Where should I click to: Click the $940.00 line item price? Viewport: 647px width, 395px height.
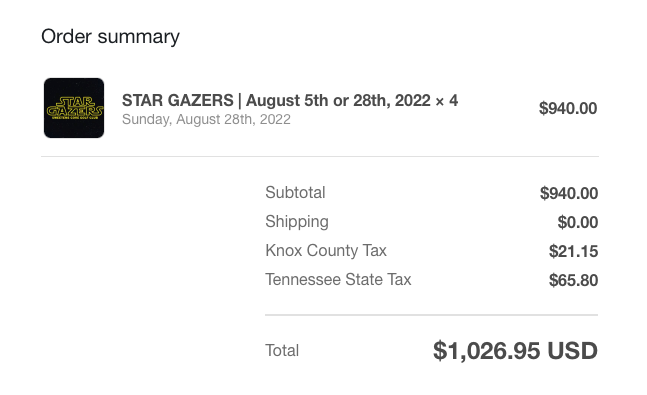tap(568, 109)
